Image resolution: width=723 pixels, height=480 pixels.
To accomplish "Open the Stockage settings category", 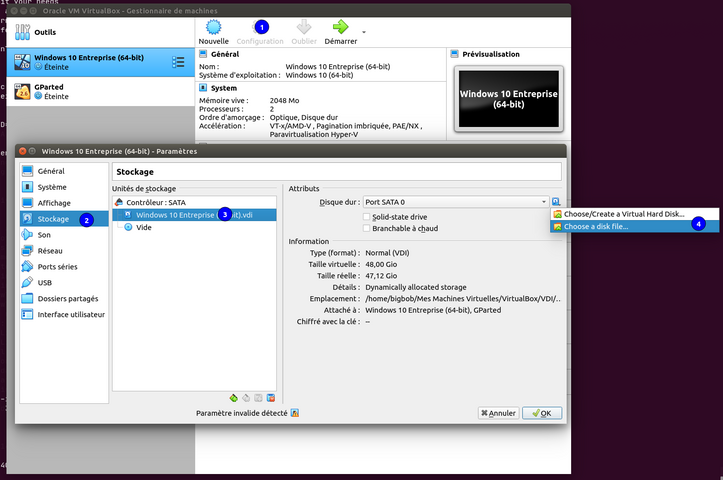I will (x=64, y=219).
